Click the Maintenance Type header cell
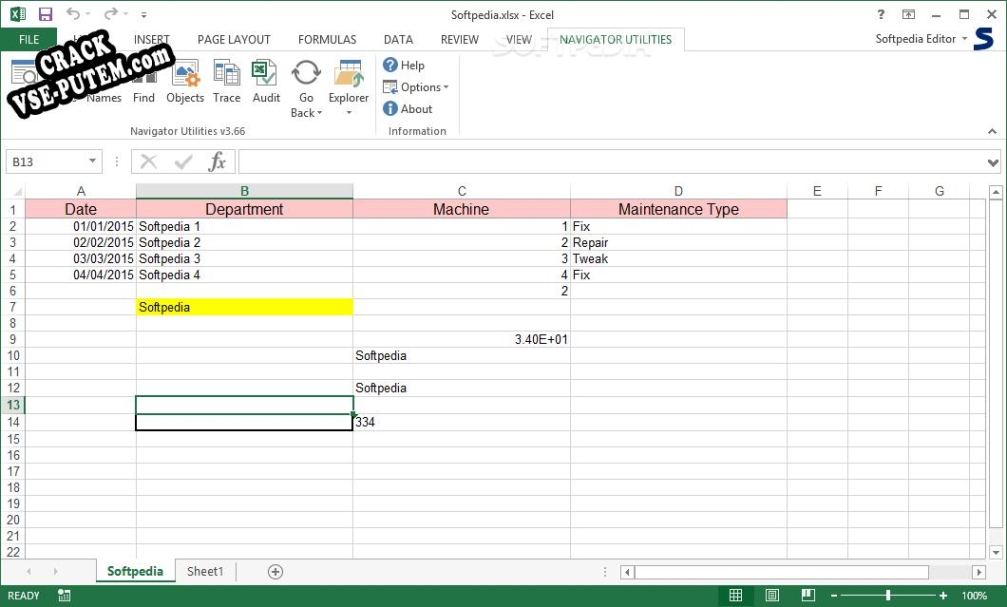 (678, 209)
